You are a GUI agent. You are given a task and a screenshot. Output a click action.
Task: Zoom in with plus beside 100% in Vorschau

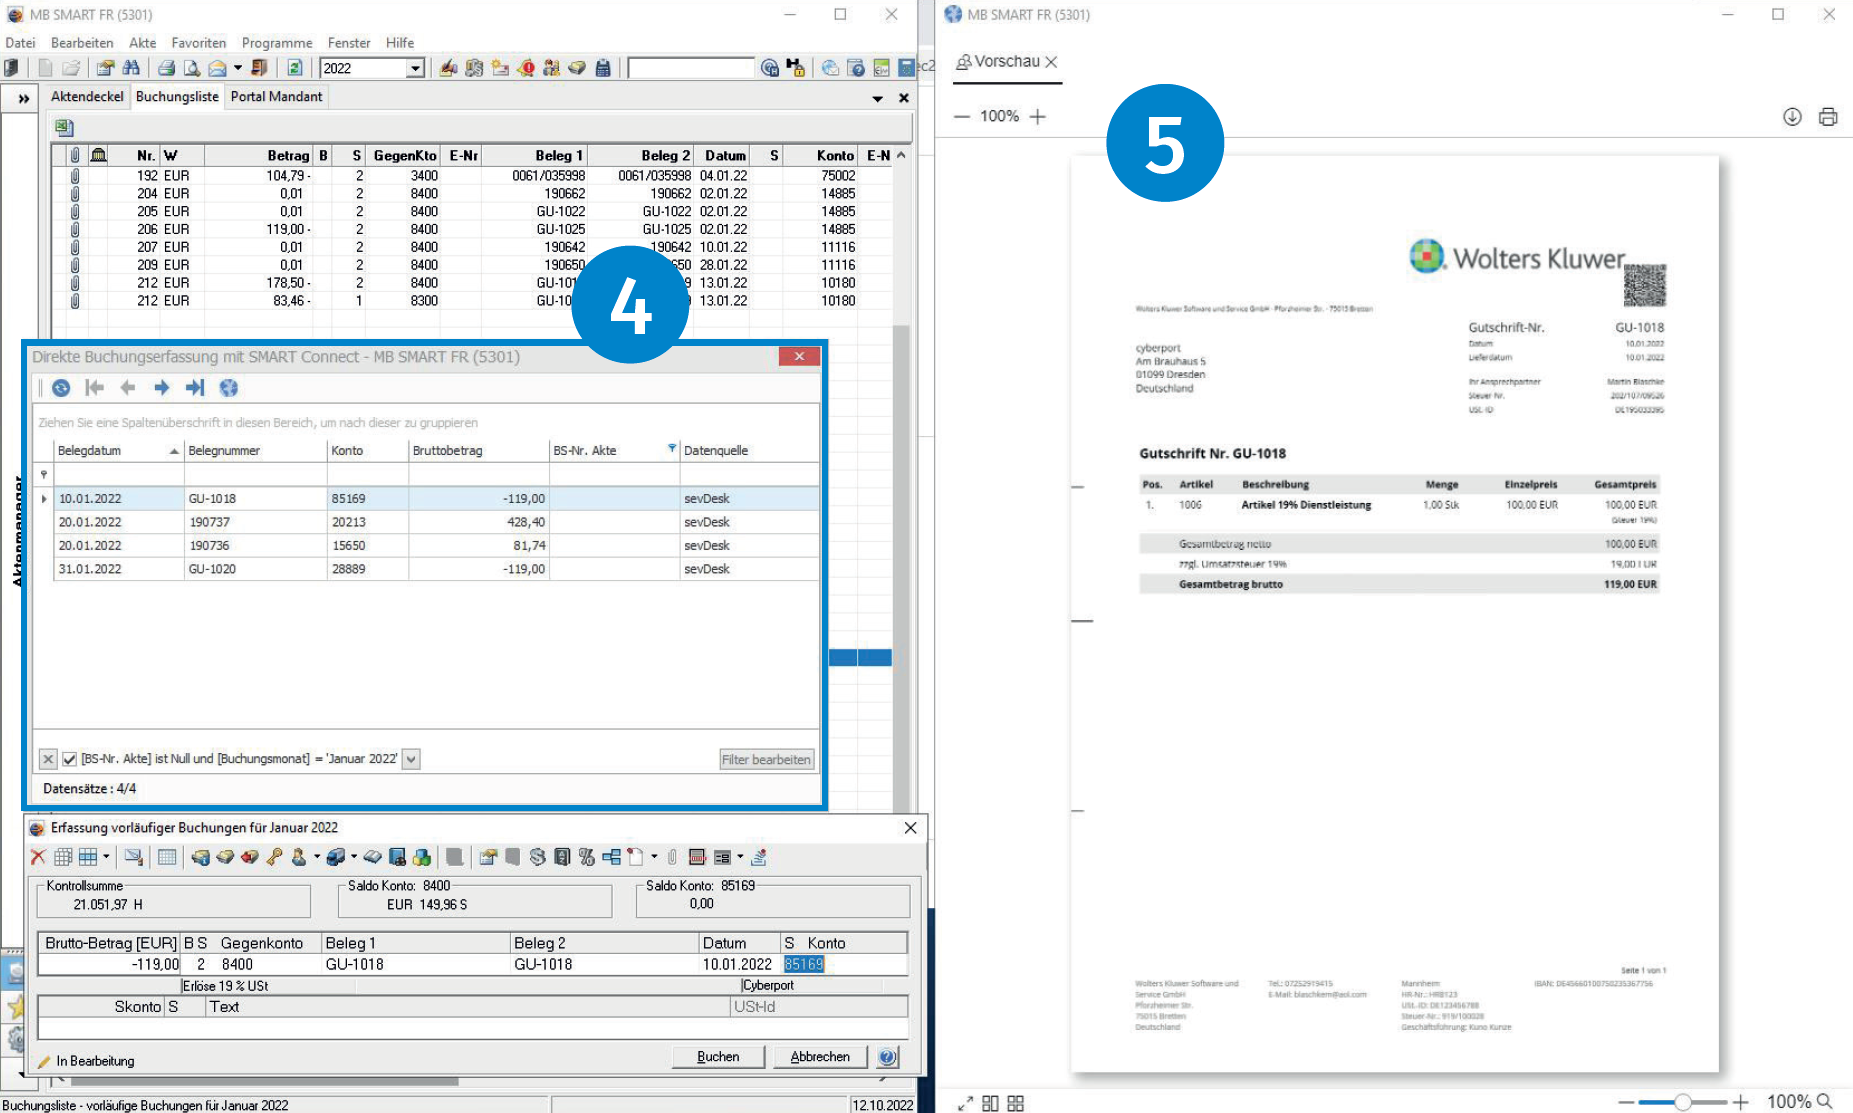pyautogui.click(x=1038, y=117)
